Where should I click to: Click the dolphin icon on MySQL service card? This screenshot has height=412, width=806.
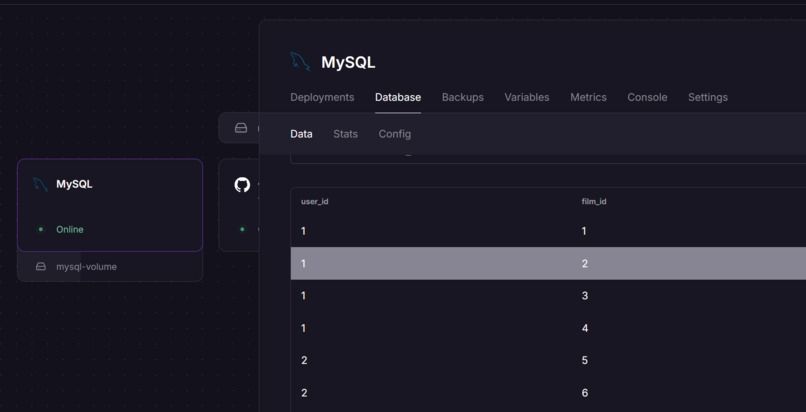point(41,184)
